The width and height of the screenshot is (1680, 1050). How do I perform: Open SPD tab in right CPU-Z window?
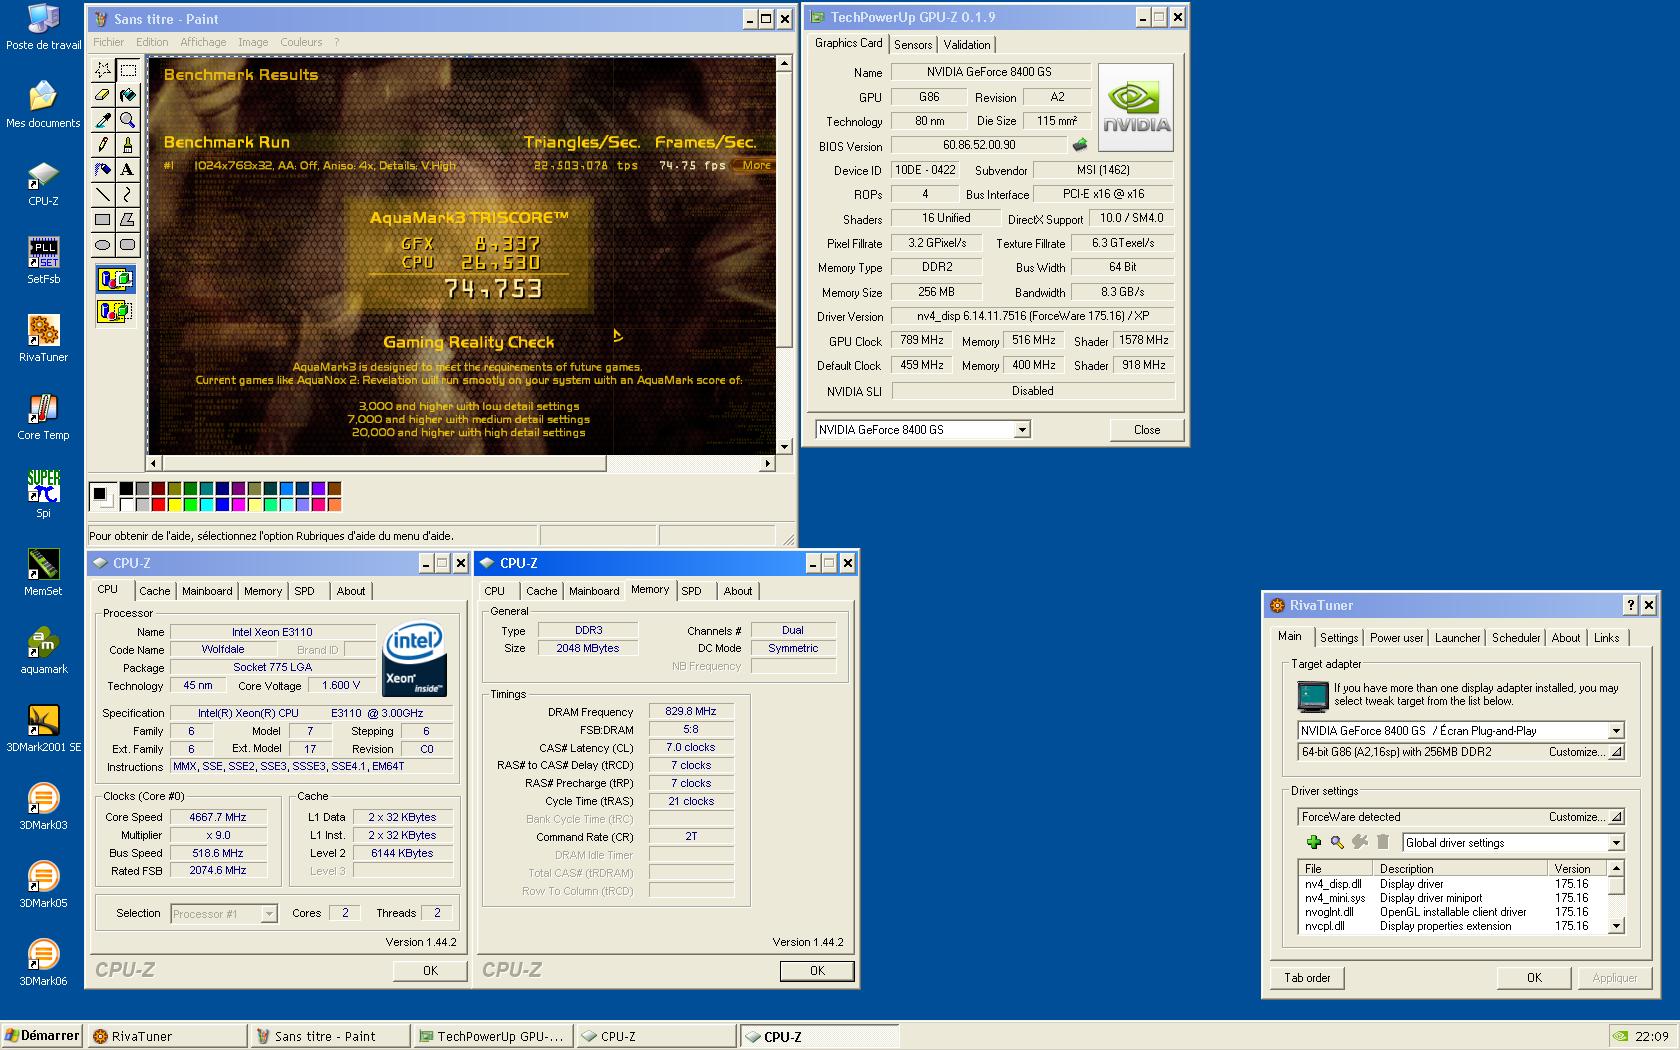[x=691, y=591]
